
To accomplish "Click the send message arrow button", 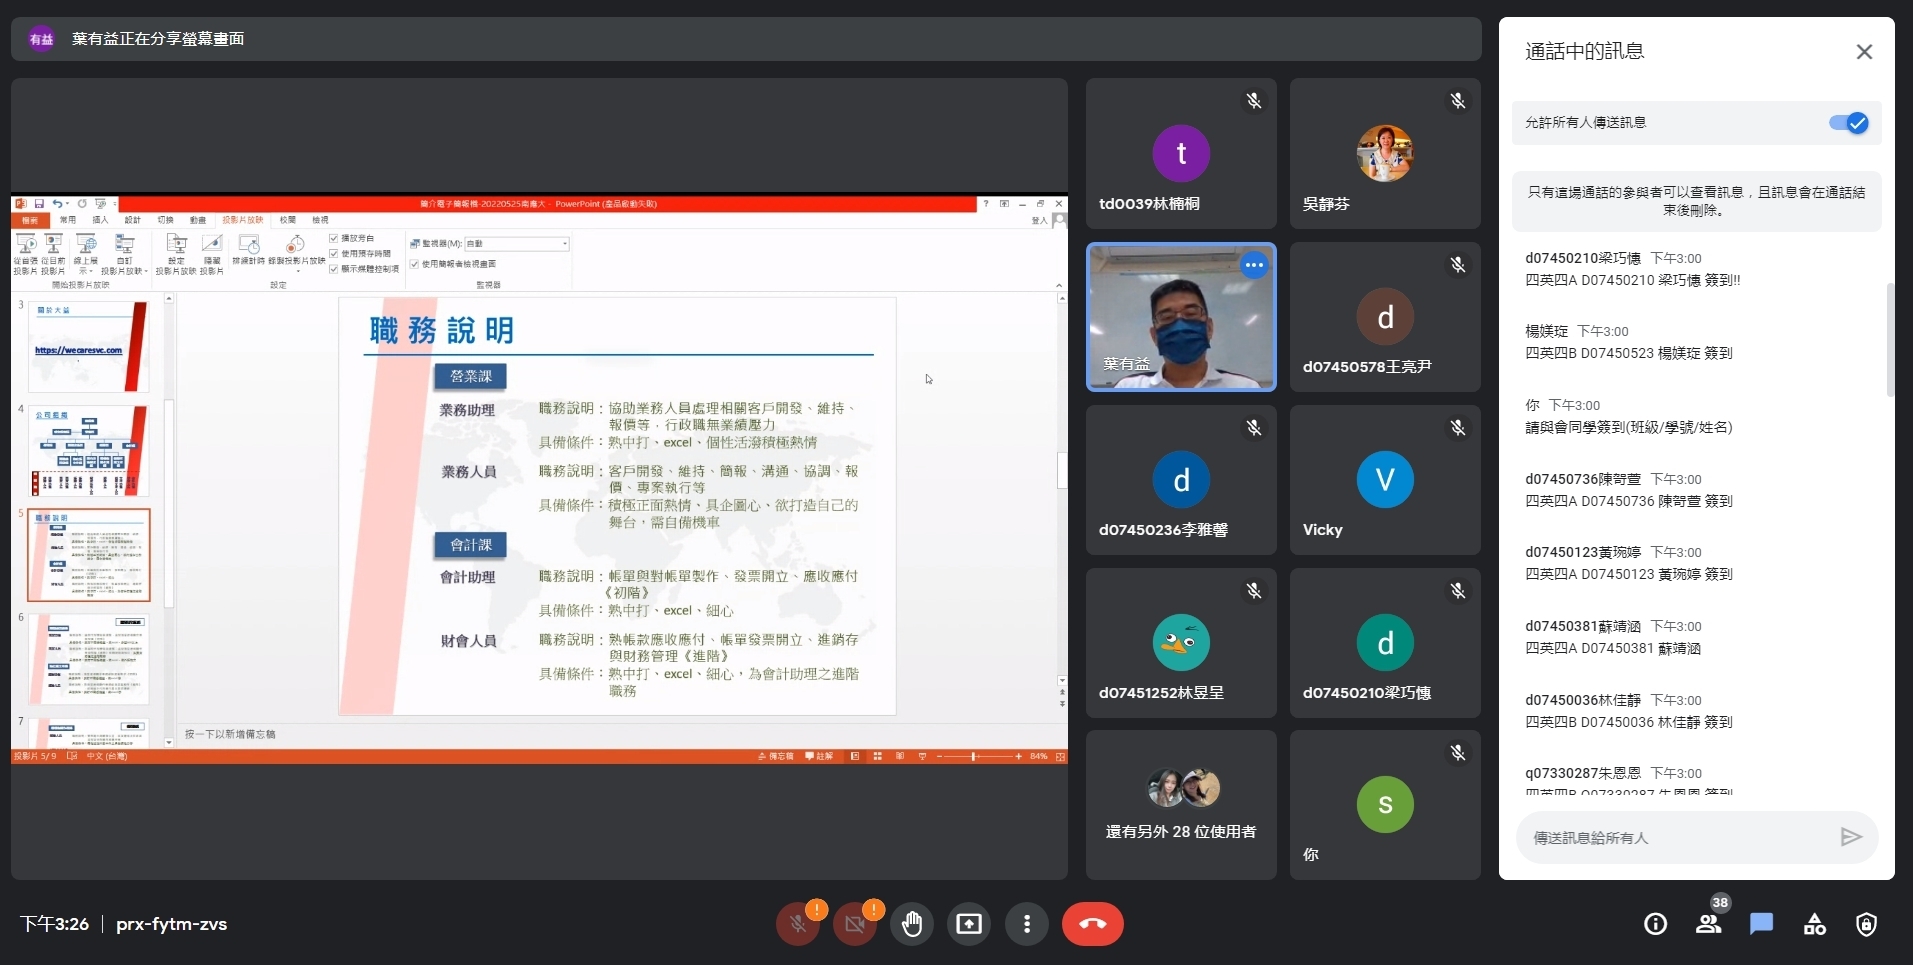I will [x=1851, y=837].
